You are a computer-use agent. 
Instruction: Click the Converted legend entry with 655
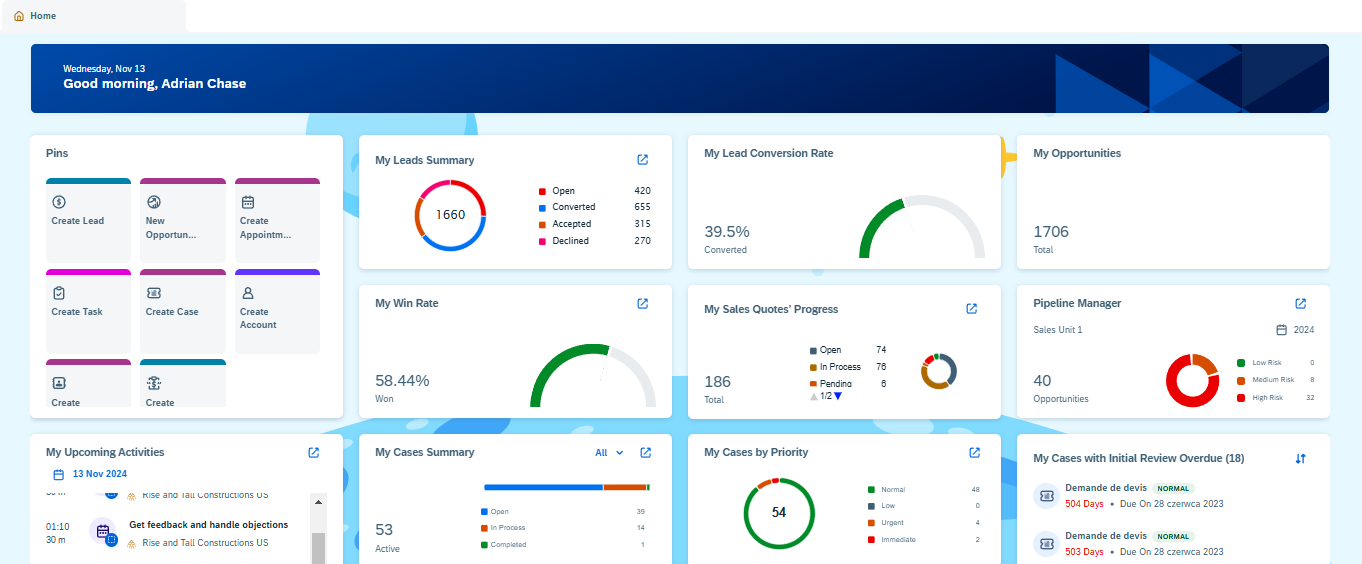[595, 207]
